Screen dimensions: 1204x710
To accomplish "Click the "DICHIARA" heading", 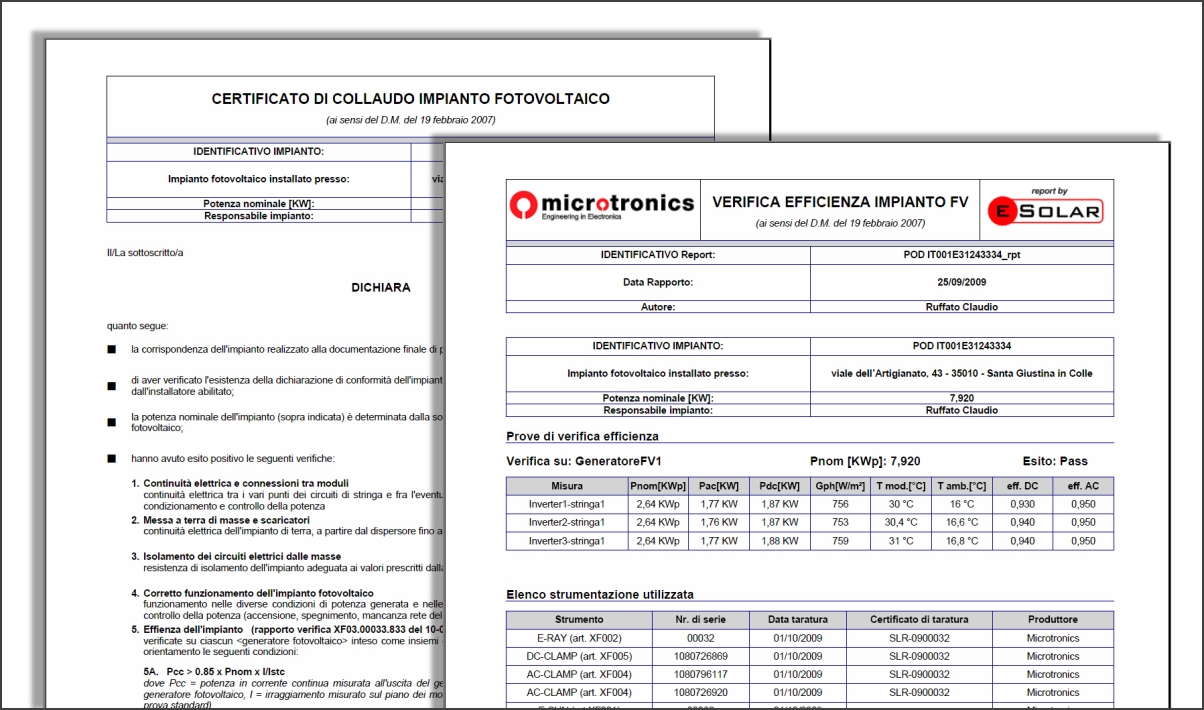I will click(x=380, y=287).
